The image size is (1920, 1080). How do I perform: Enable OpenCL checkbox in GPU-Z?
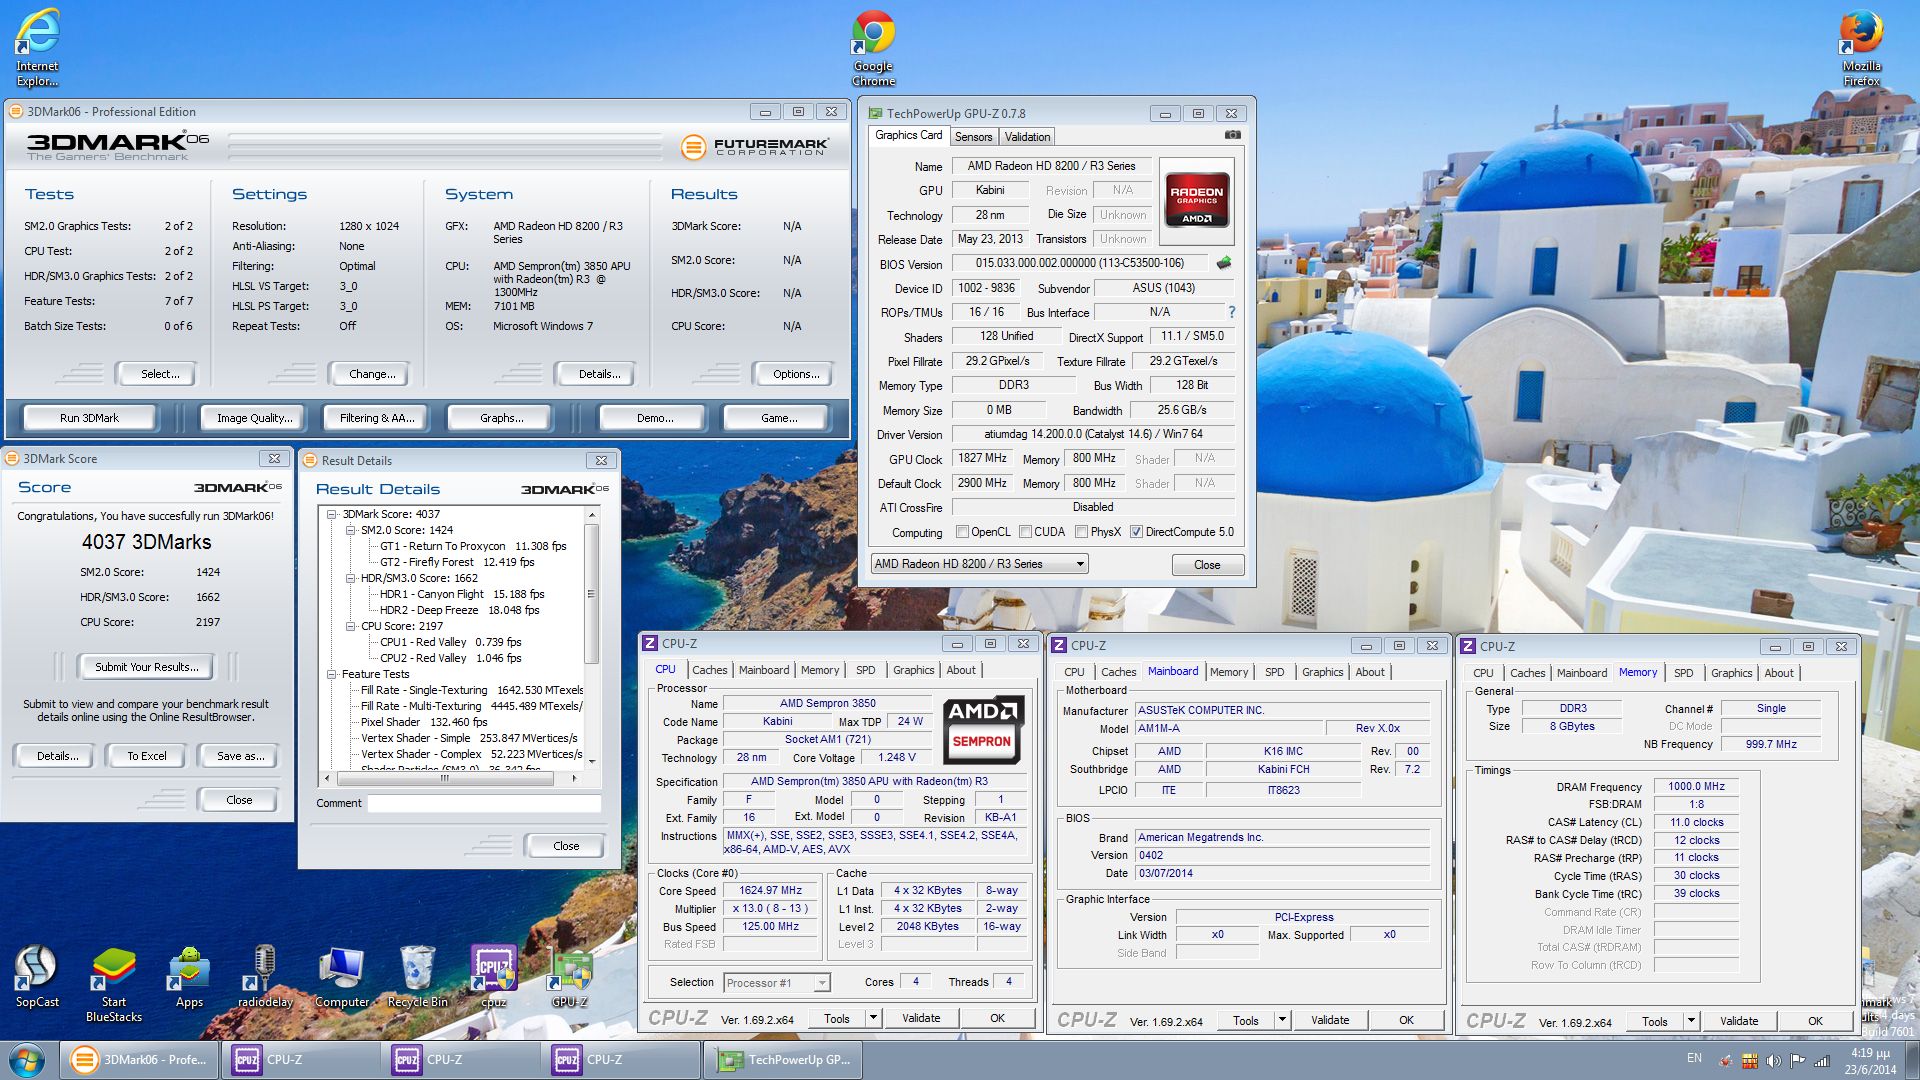point(962,532)
